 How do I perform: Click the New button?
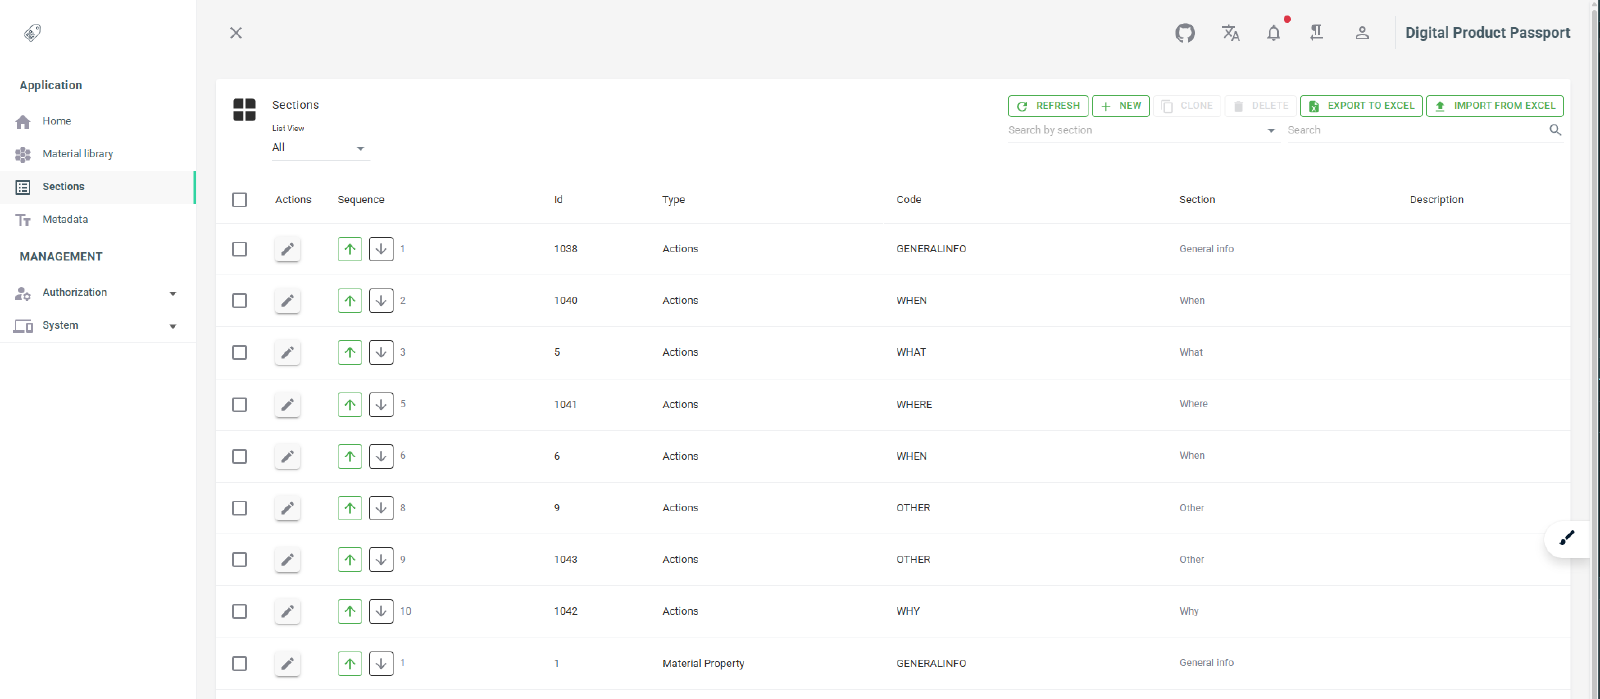tap(1120, 106)
